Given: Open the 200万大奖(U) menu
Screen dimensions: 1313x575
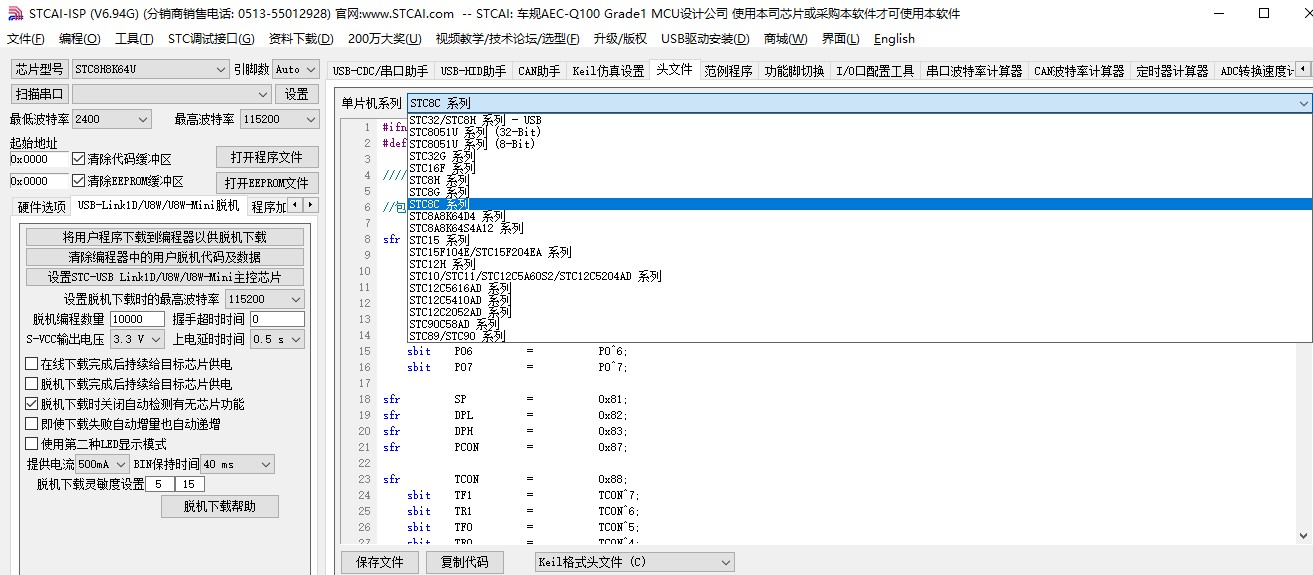Looking at the screenshot, I should pyautogui.click(x=385, y=39).
